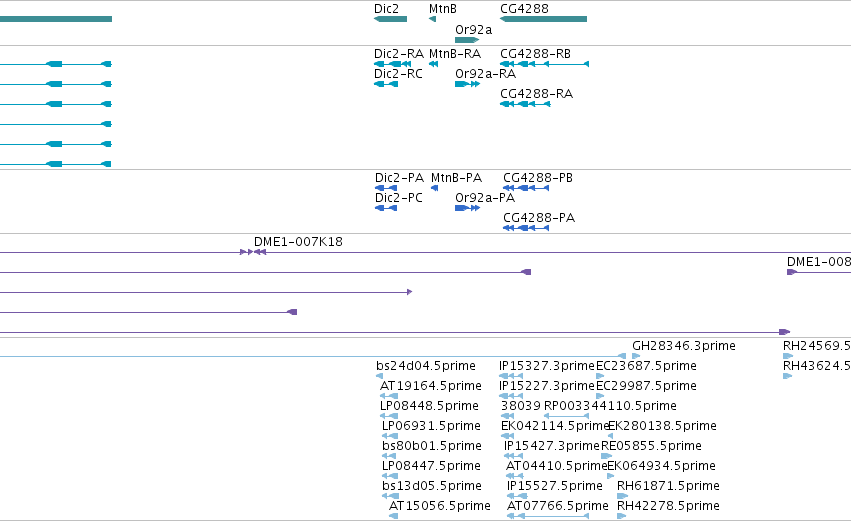Select the bs13d05.5prime label
Image resolution: width=851 pixels, height=521 pixels.
[x=431, y=486]
